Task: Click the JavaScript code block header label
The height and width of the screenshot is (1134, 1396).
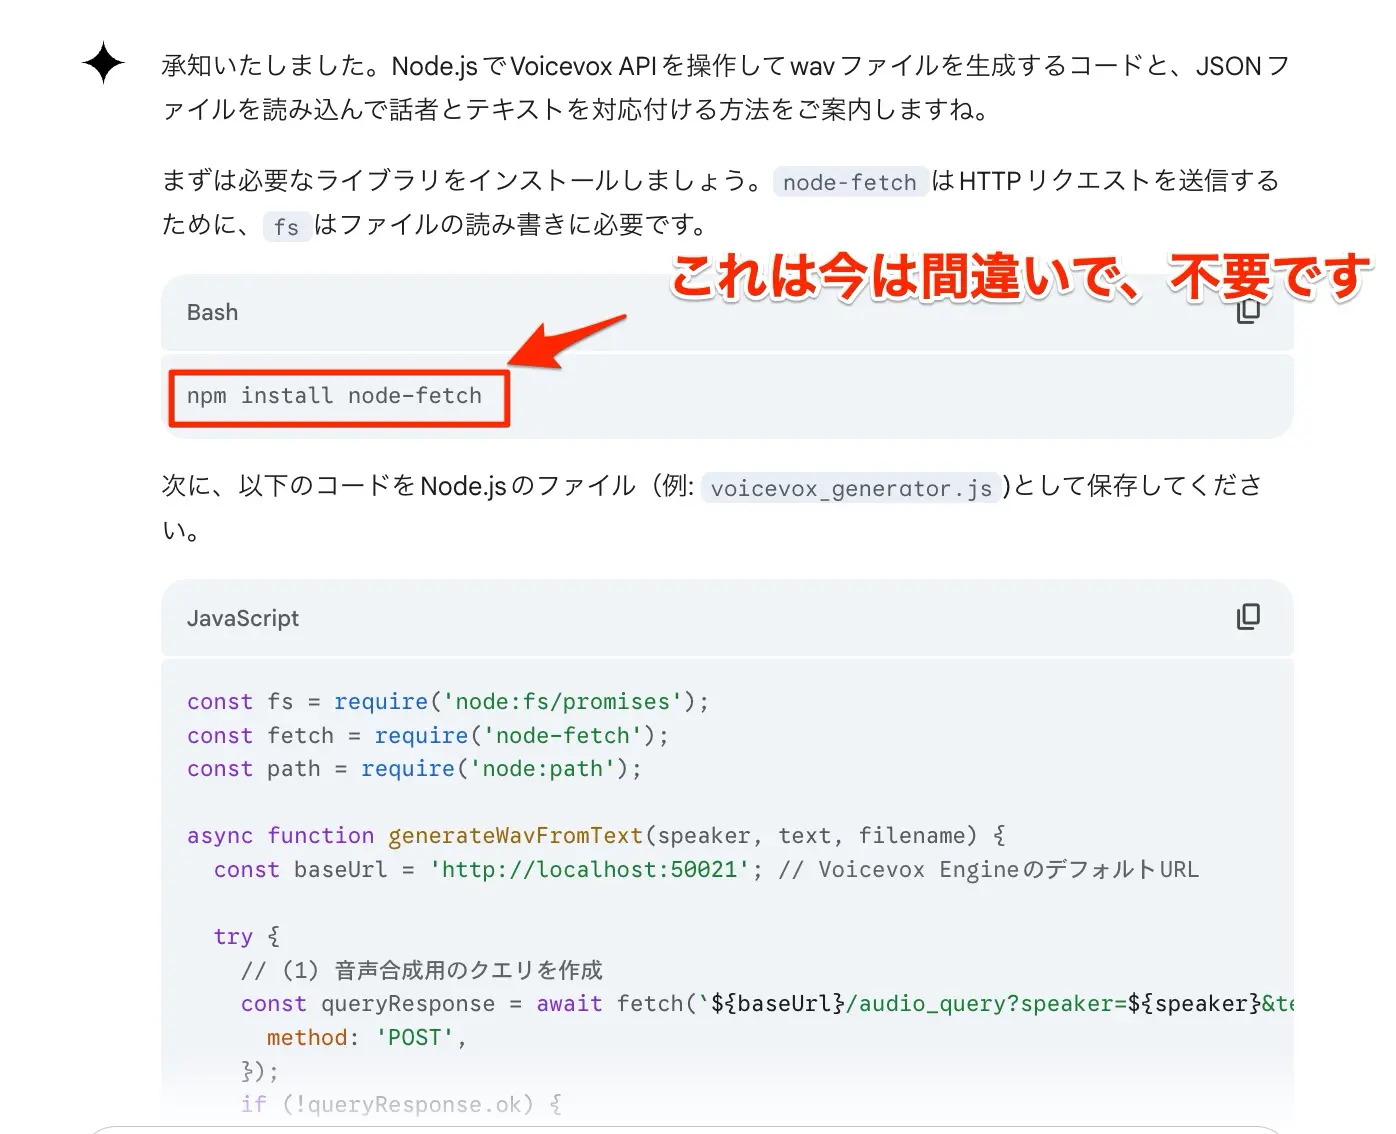Action: (x=243, y=618)
